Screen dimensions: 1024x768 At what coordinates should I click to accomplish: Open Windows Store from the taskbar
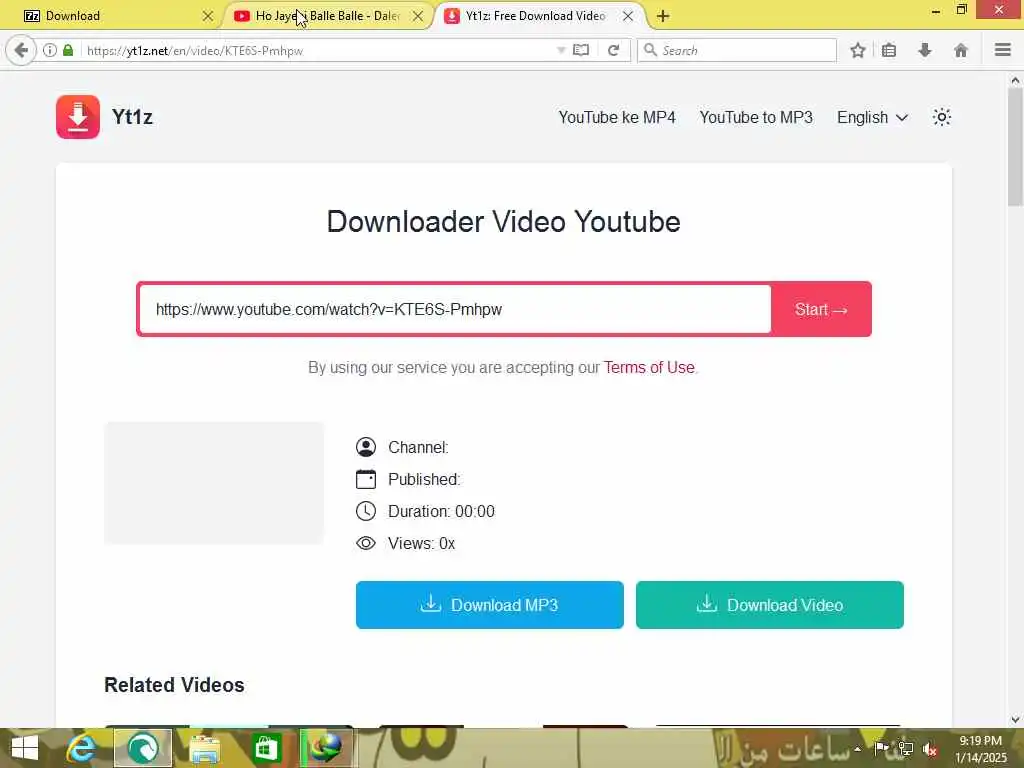click(266, 748)
